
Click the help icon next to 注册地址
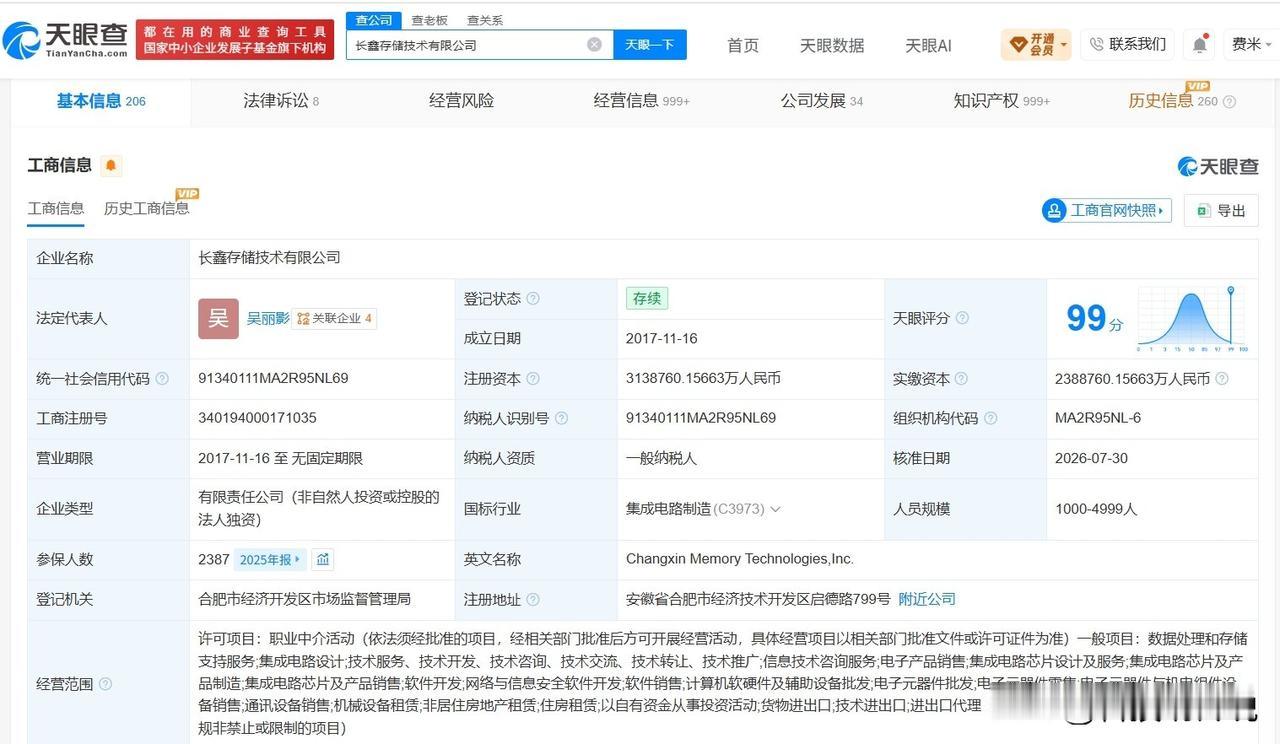(x=533, y=600)
